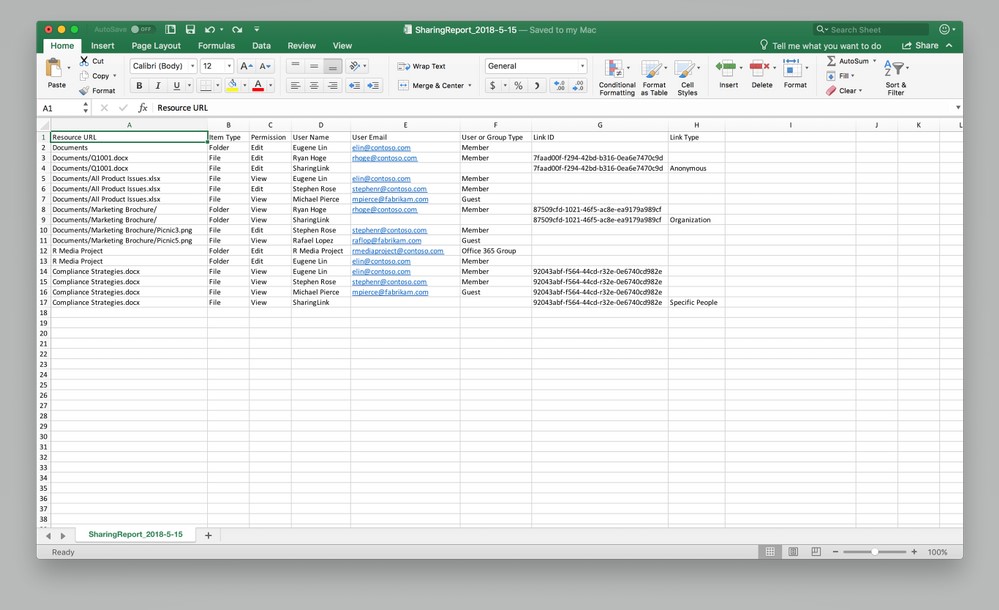Open Sort & Filter
The width and height of the screenshot is (999, 610).
click(x=895, y=77)
